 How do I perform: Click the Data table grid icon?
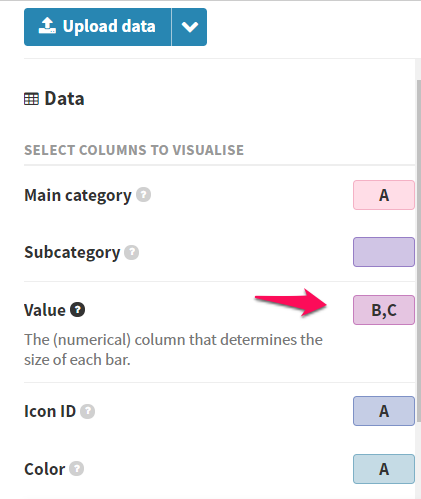point(31,99)
